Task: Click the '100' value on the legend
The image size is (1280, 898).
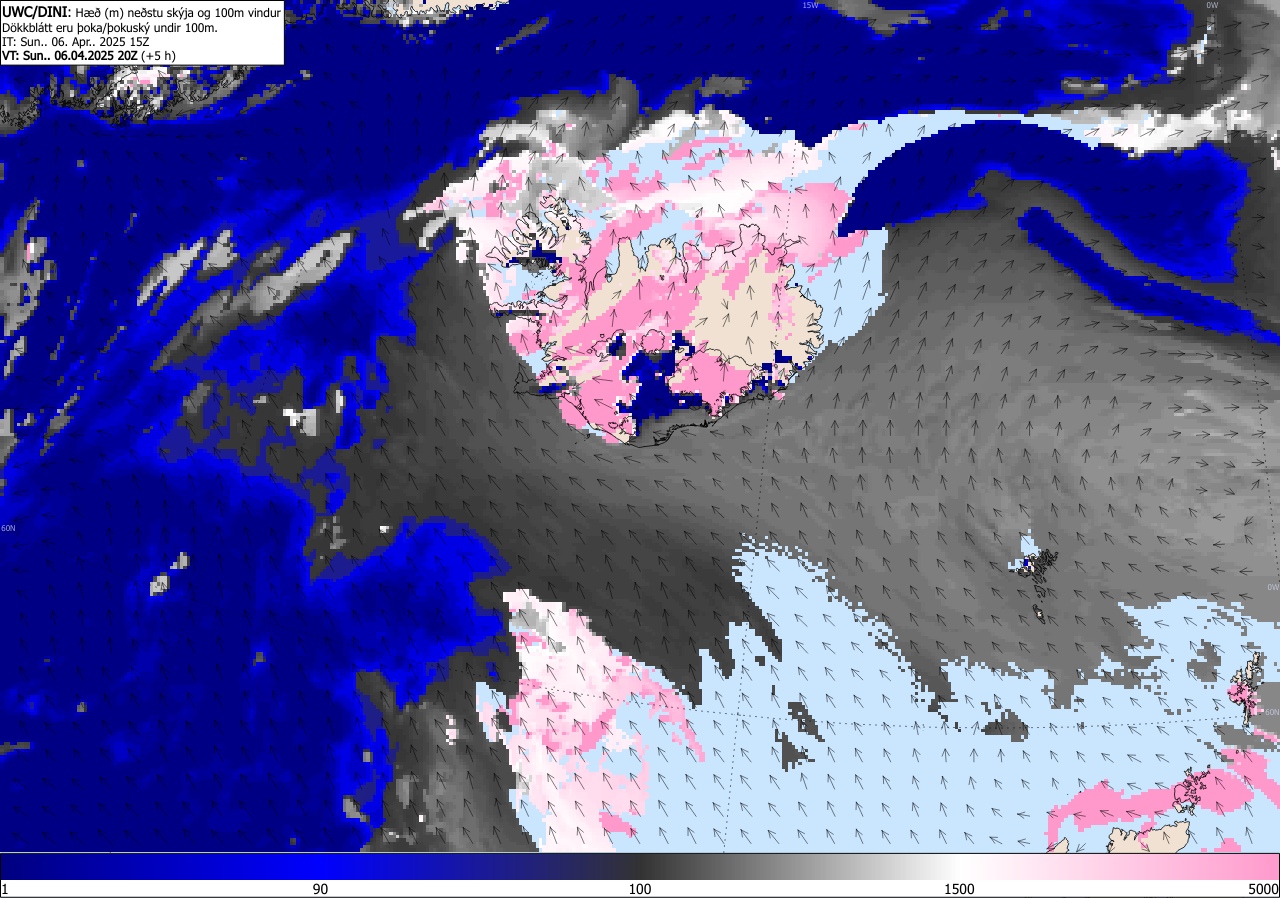Action: pos(640,889)
